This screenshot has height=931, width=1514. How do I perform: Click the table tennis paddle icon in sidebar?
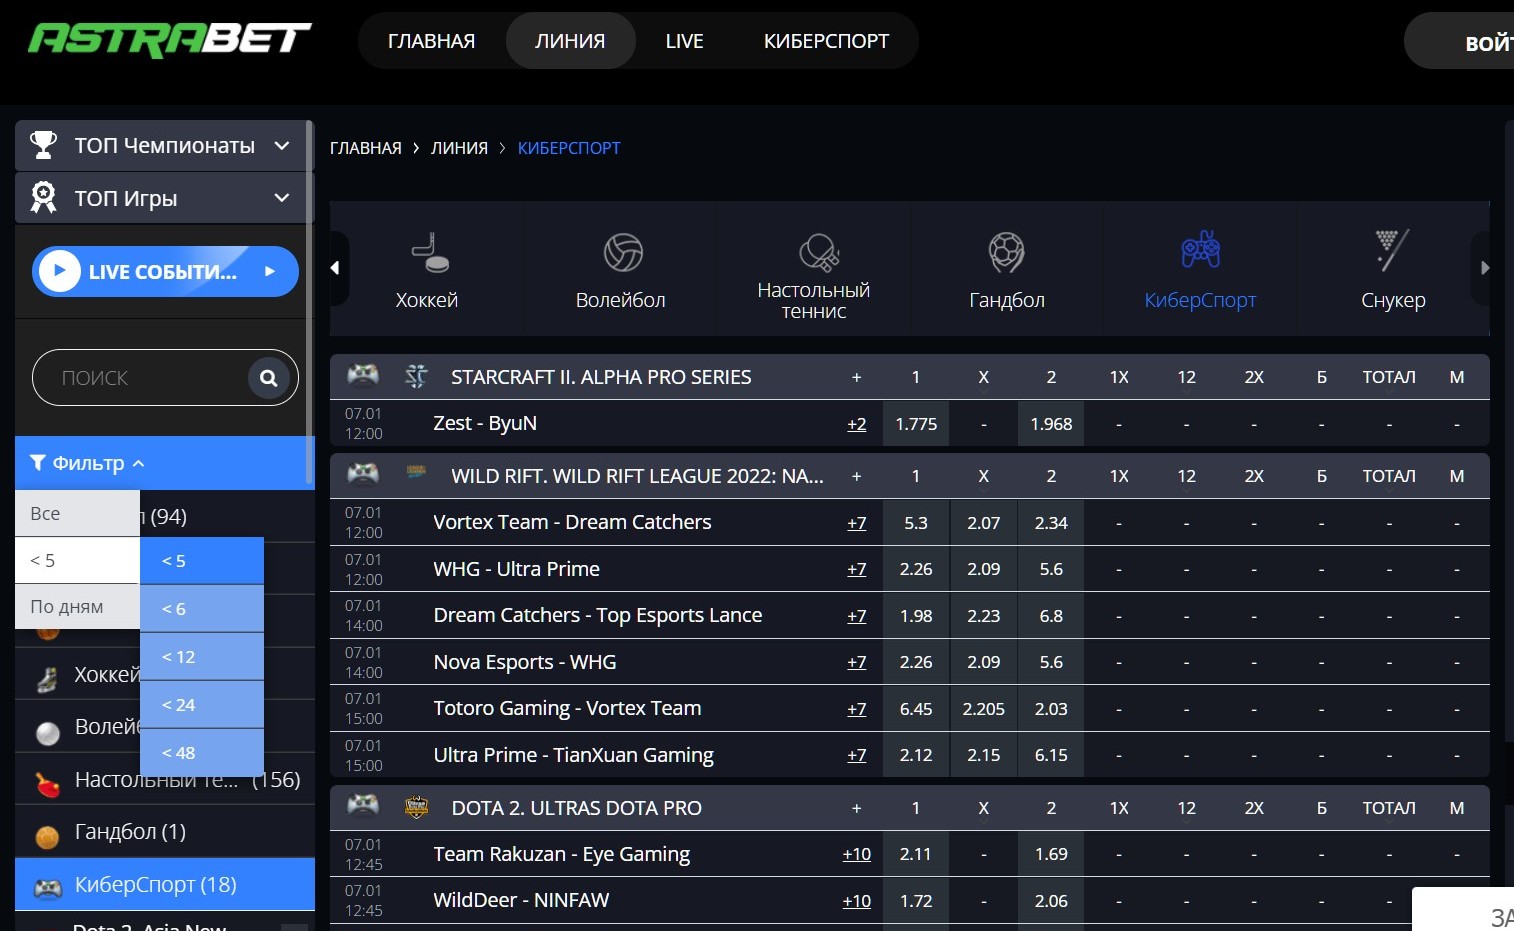(x=47, y=785)
